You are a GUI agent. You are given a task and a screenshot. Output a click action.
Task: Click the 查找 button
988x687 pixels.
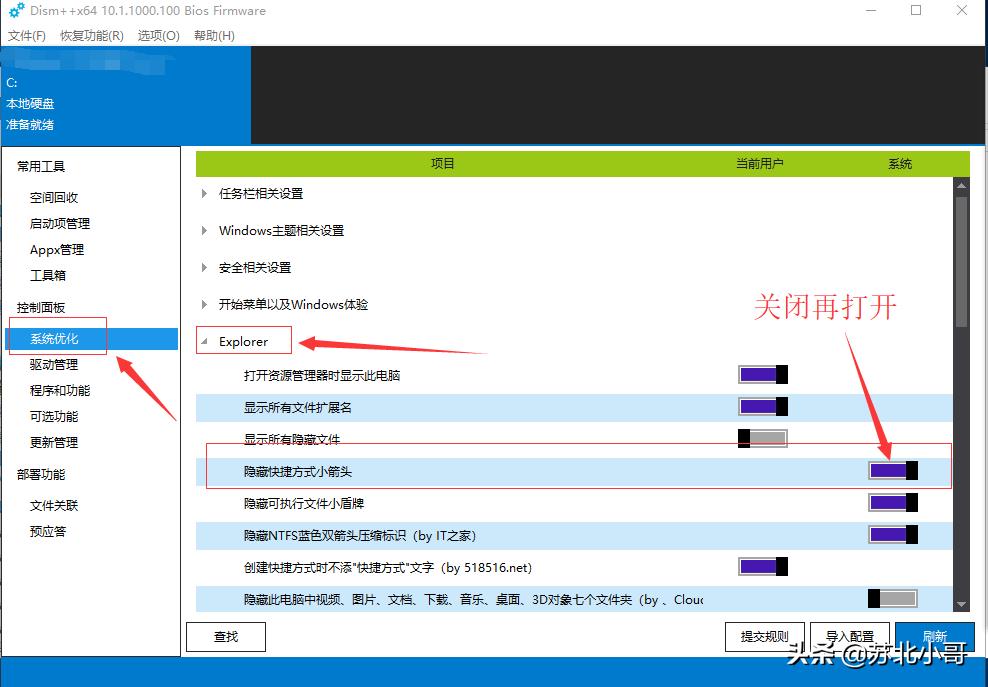click(225, 636)
